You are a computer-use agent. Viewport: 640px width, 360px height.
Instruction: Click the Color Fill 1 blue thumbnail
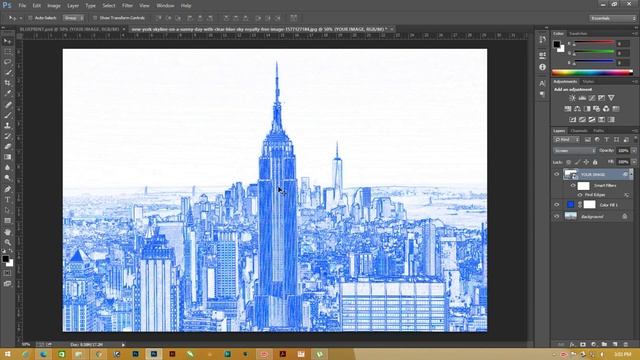tap(571, 204)
